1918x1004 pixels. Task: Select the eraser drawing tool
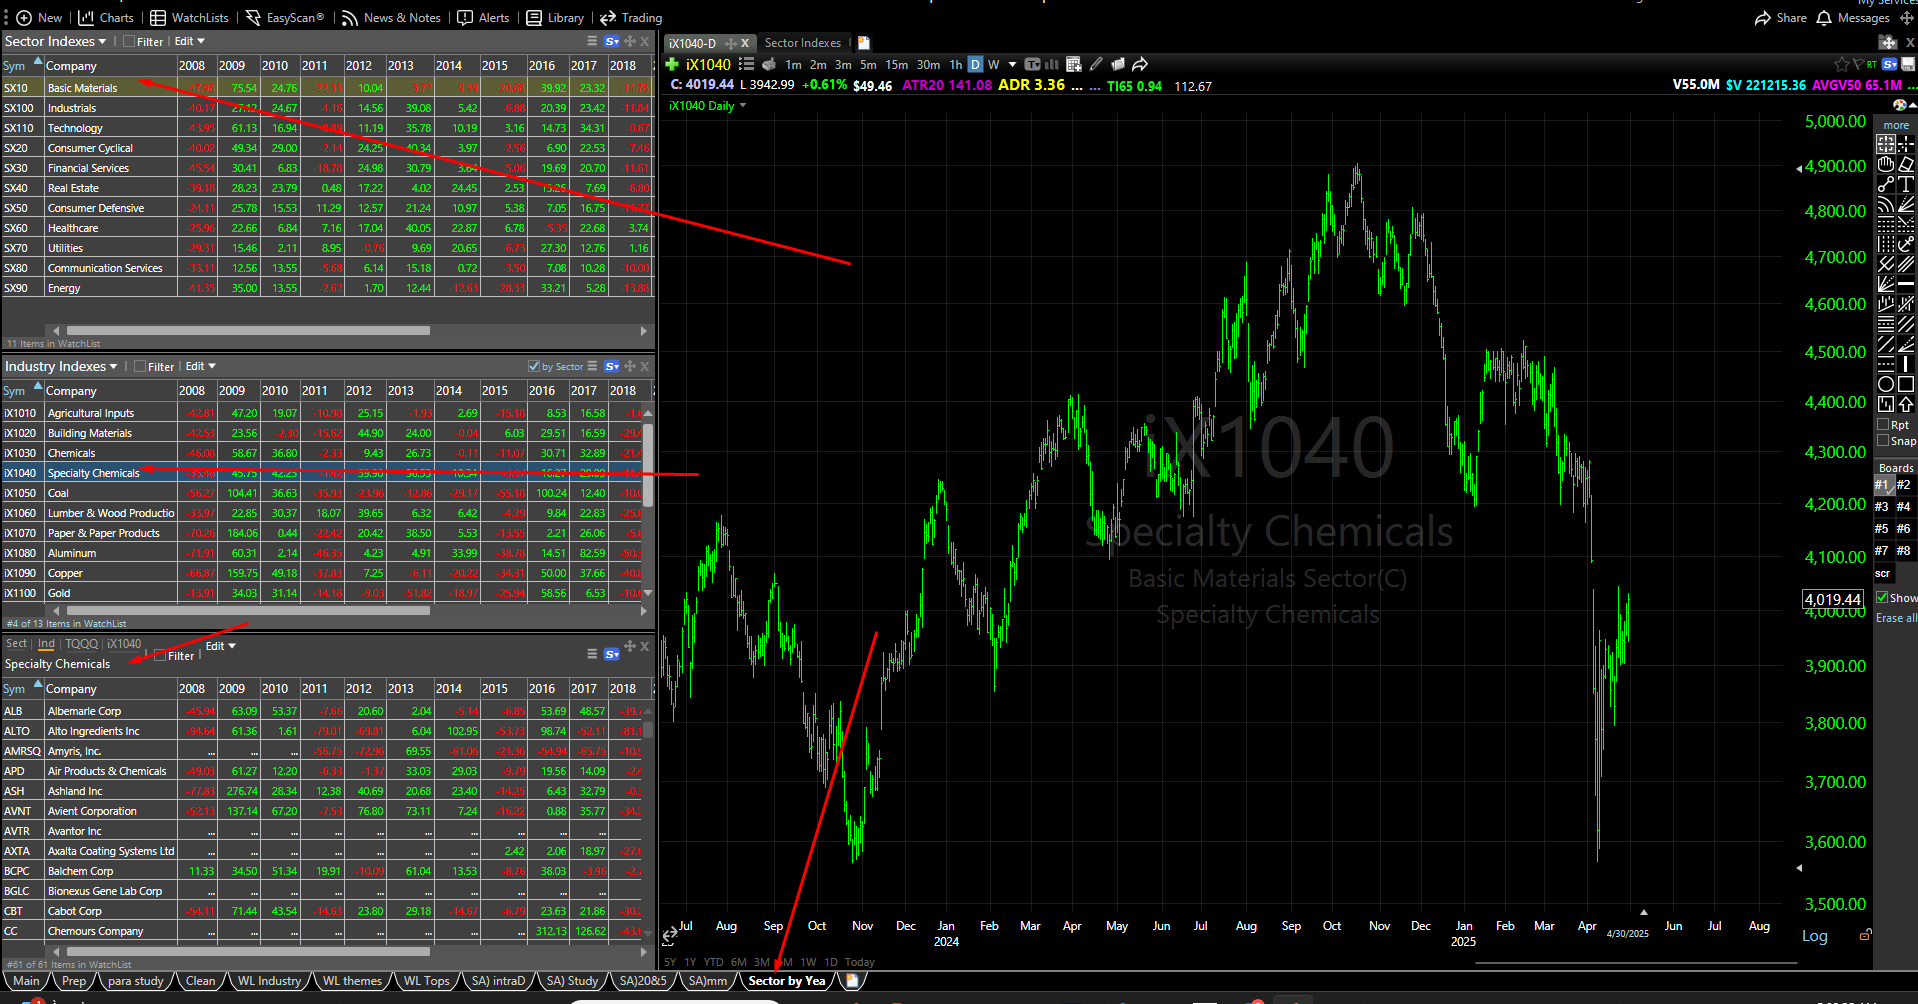tap(1906, 164)
